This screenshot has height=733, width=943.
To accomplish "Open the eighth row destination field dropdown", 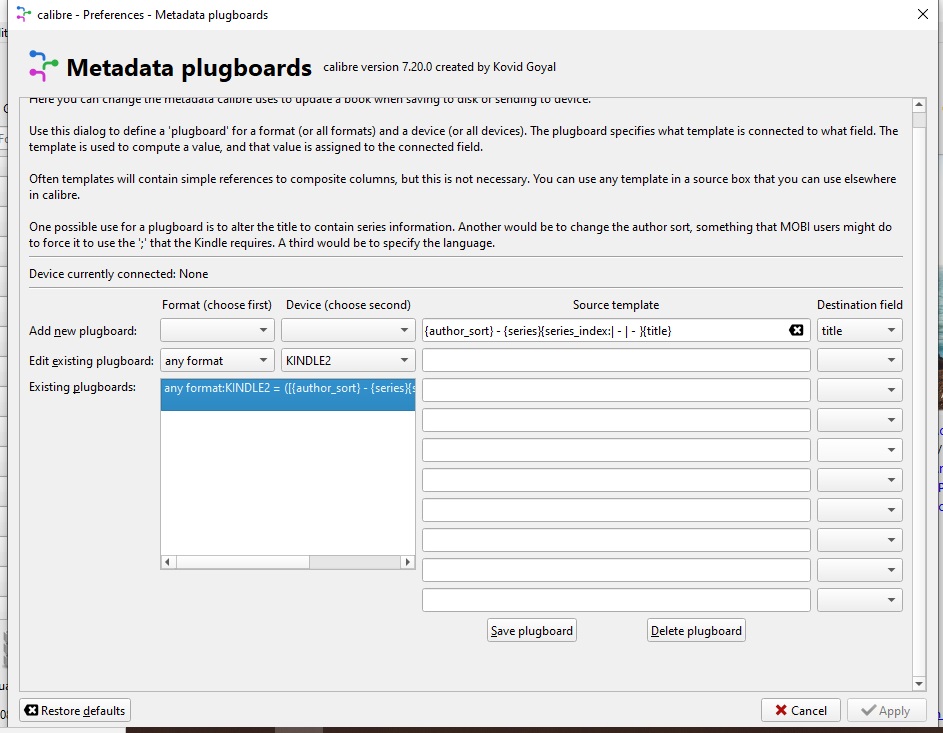I will tap(859, 540).
